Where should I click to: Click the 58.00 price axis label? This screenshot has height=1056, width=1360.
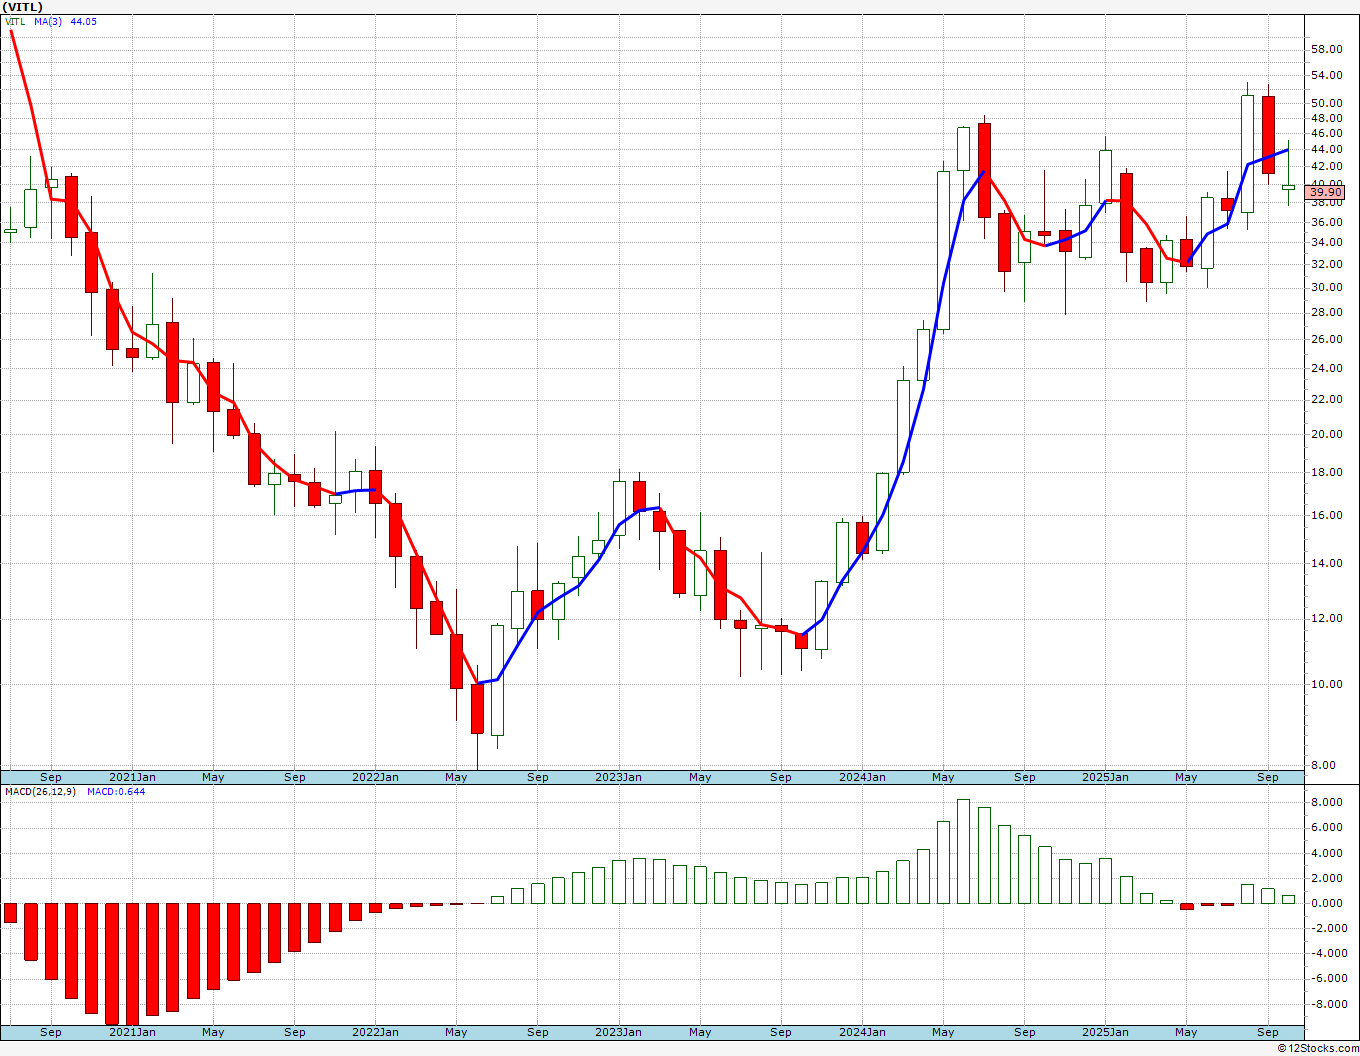(x=1326, y=49)
